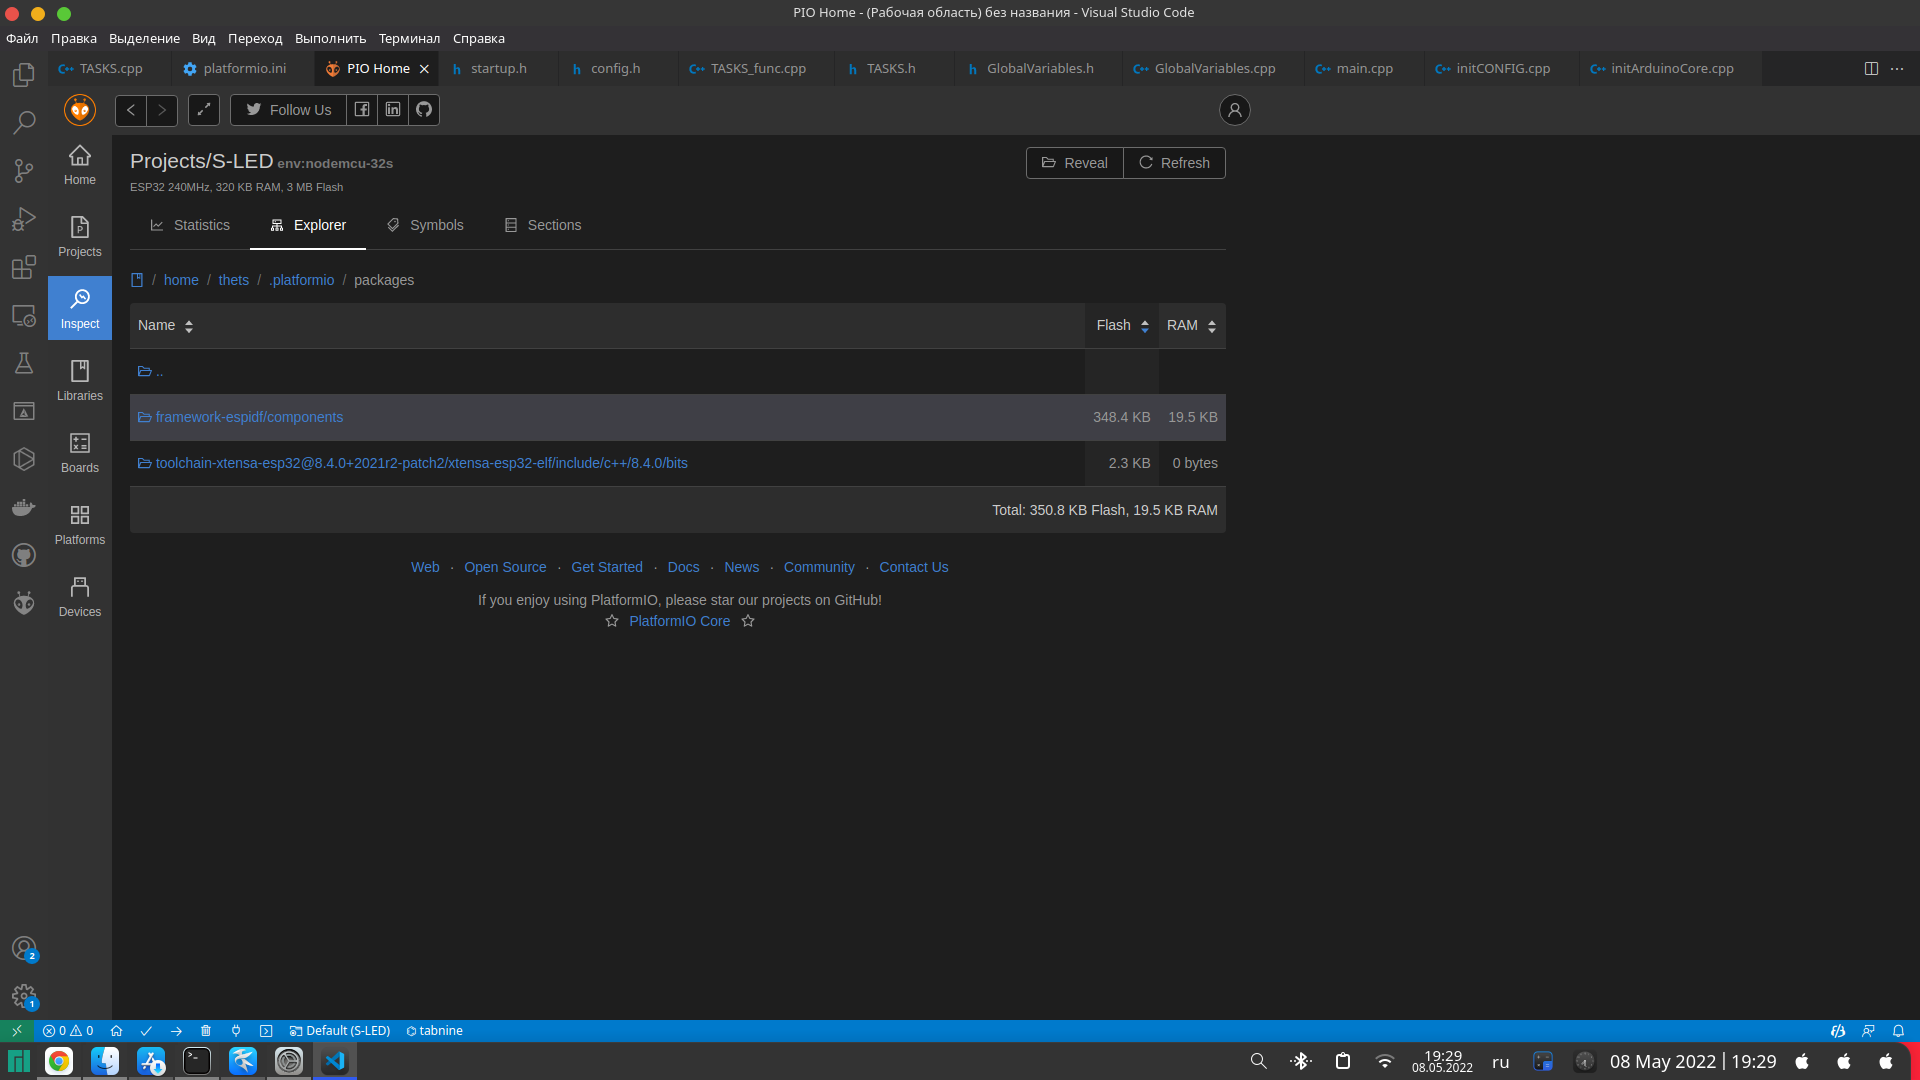Image resolution: width=1920 pixels, height=1080 pixels.
Task: Open Manage gear icon
Action: pos(24,996)
